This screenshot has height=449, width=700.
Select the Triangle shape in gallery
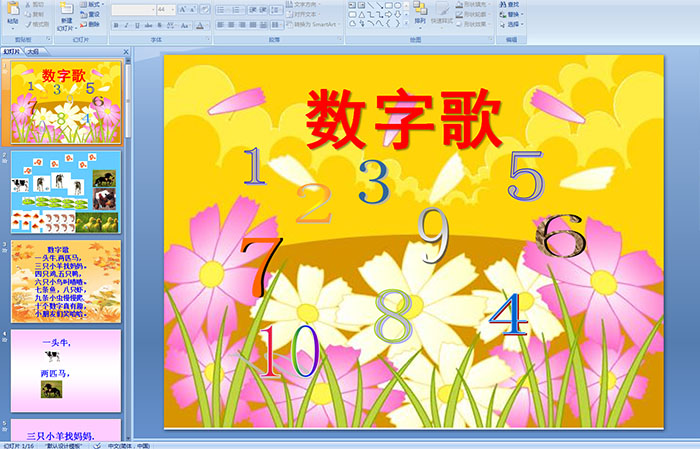coord(362,14)
